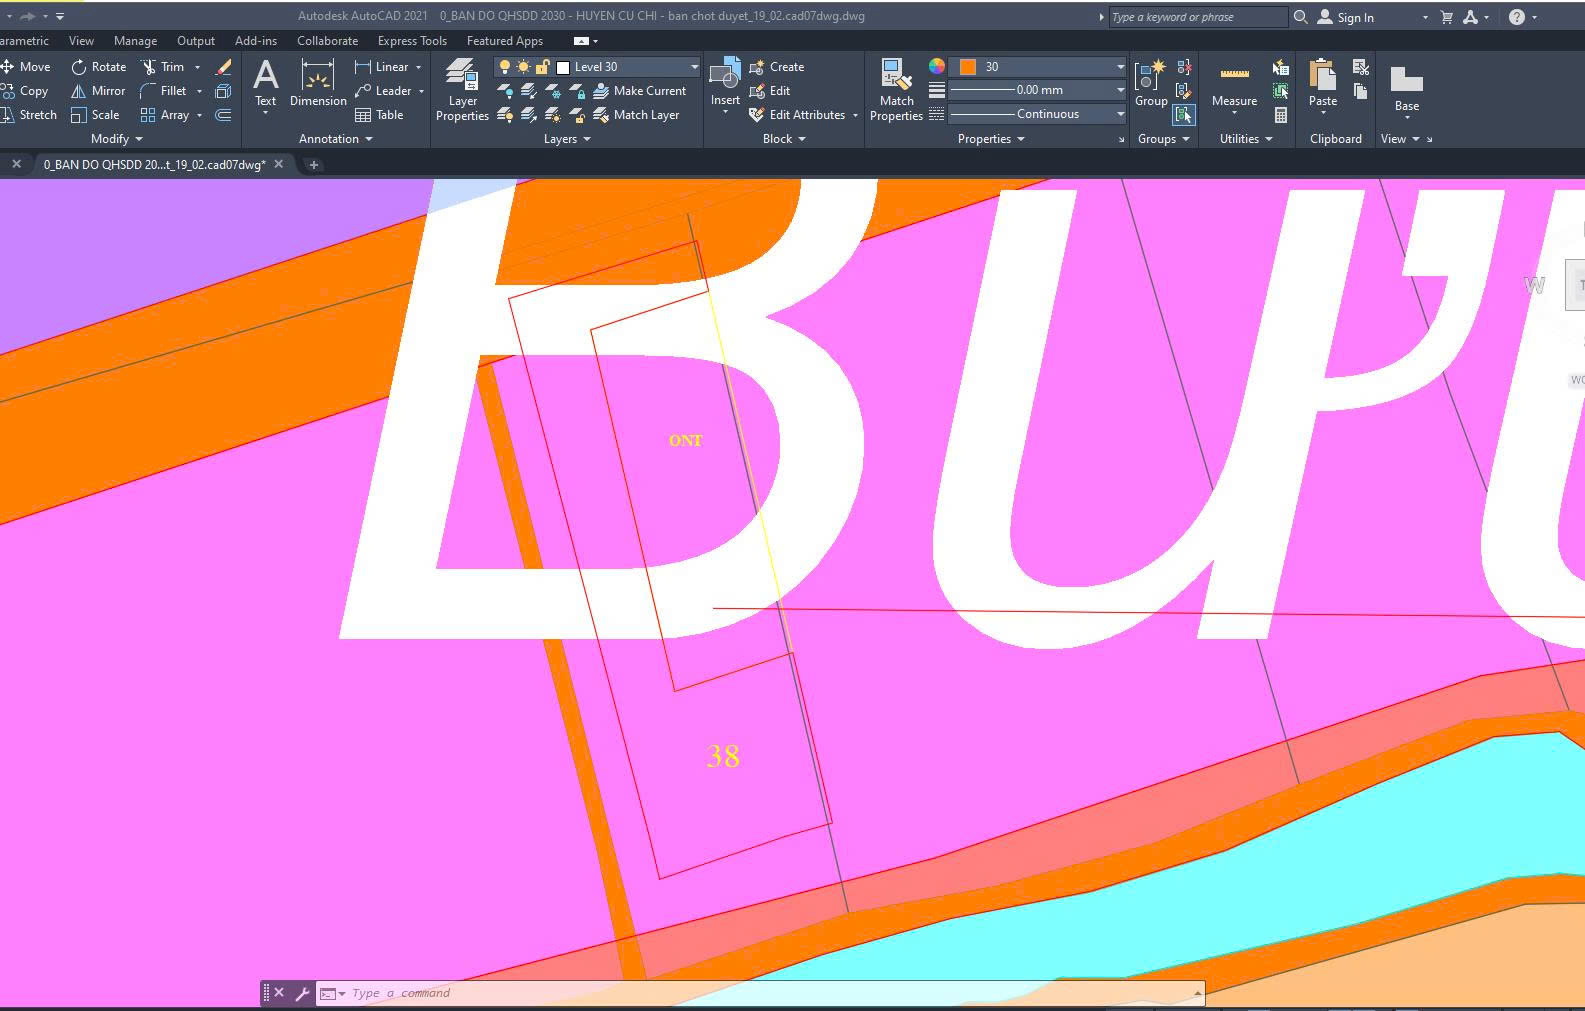Toggle lock icon for Level 30 layer
Image resolution: width=1585 pixels, height=1011 pixels.
(542, 67)
